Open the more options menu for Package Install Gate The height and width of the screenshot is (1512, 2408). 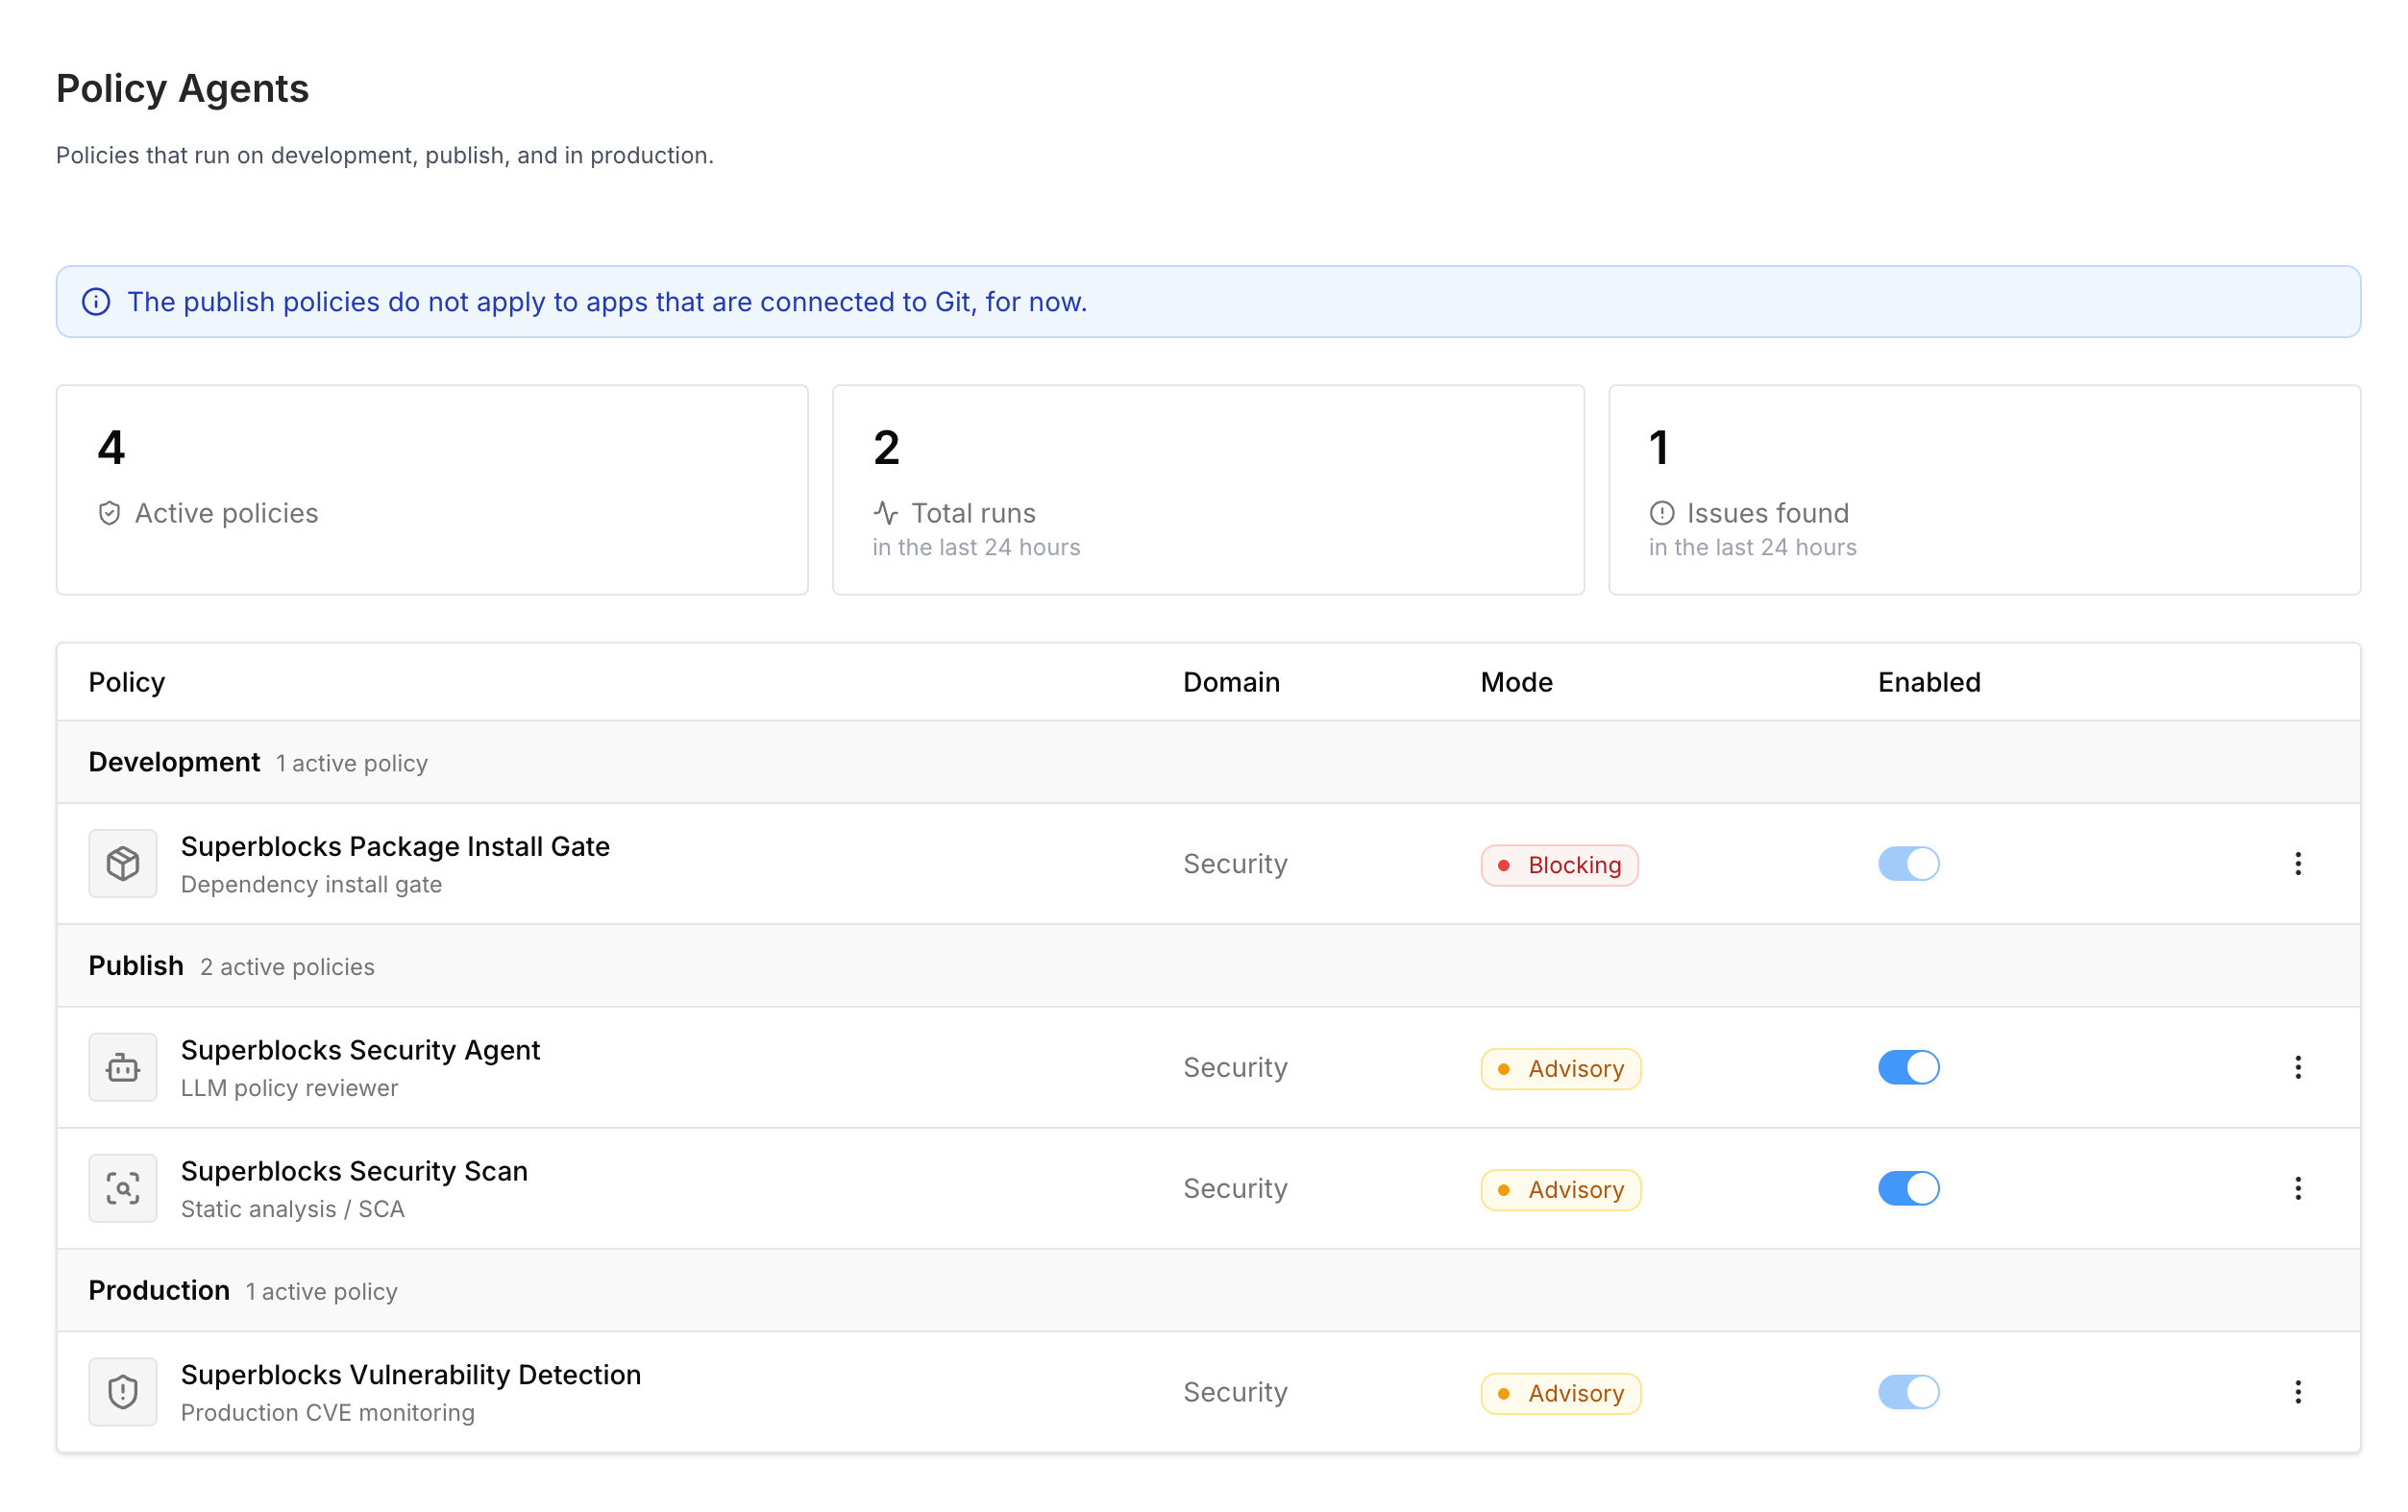click(x=2298, y=863)
